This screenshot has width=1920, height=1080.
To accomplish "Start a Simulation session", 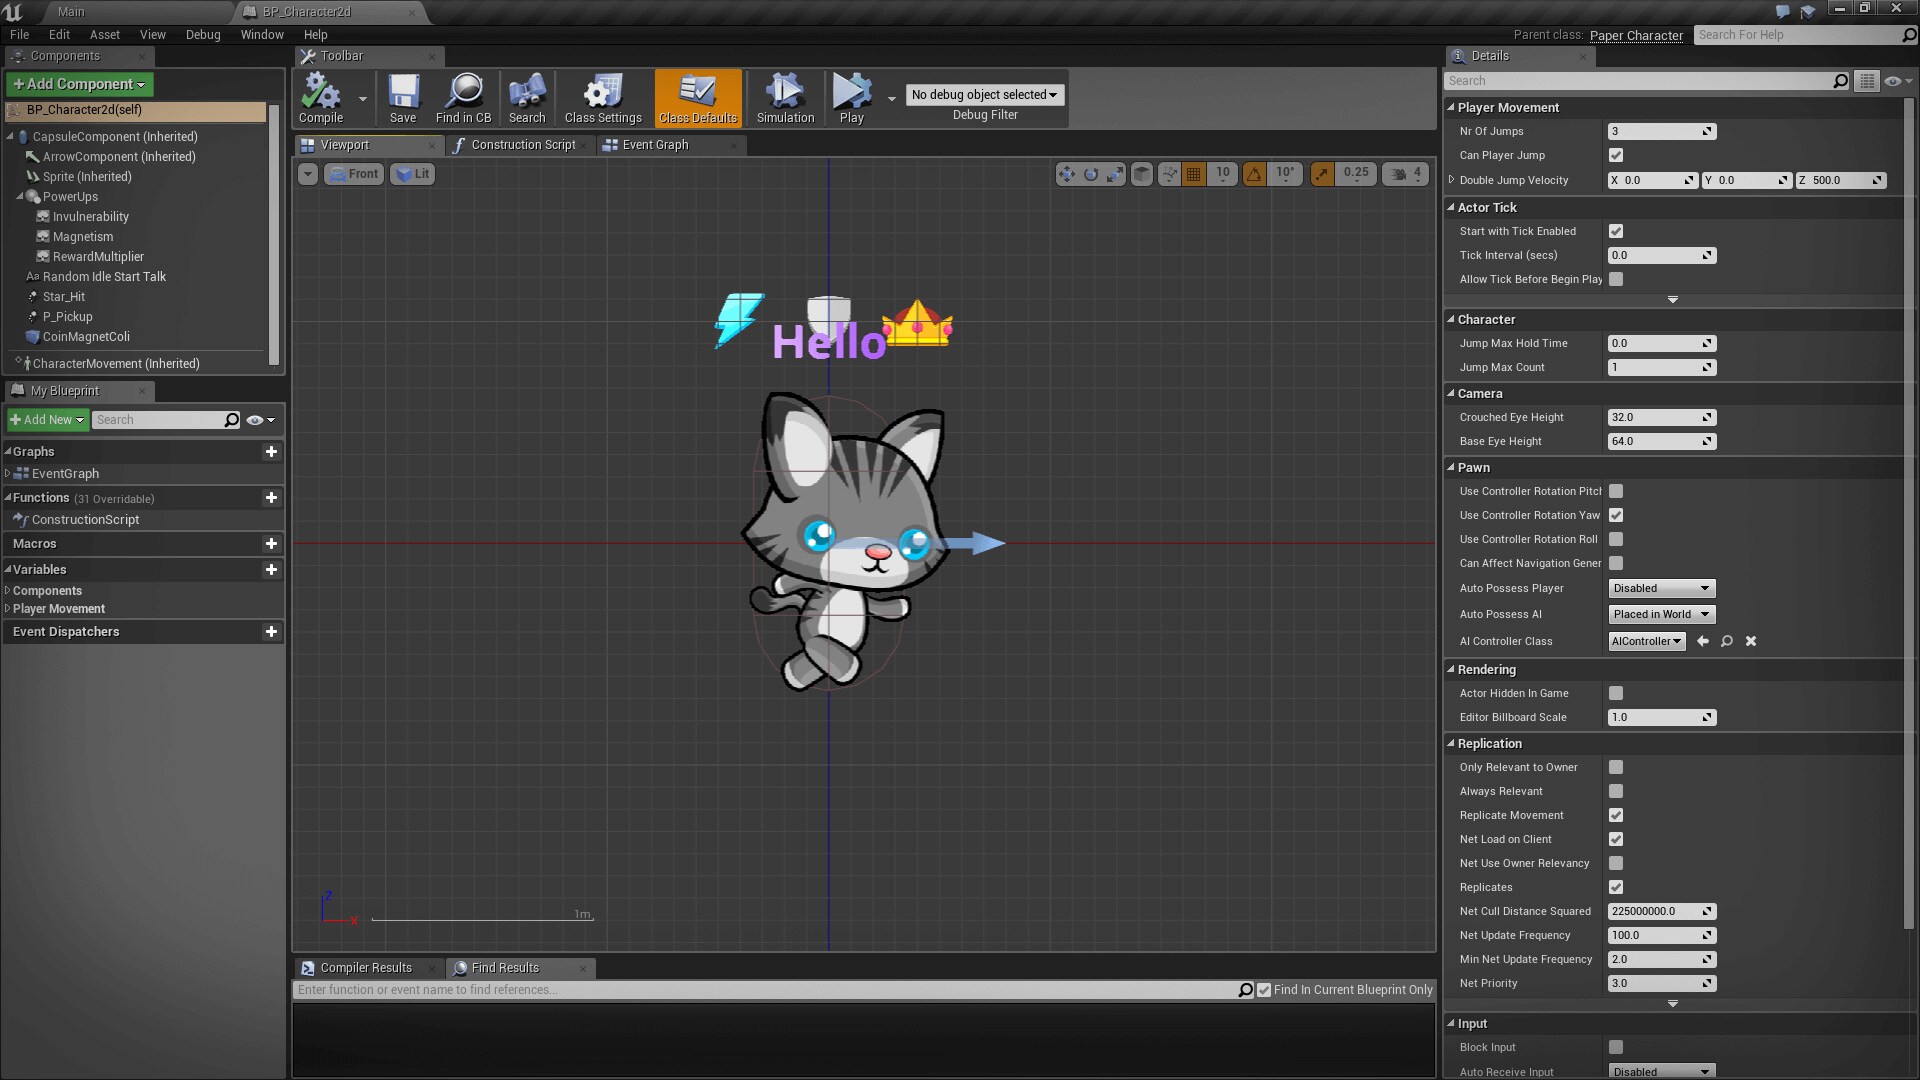I will [784, 95].
